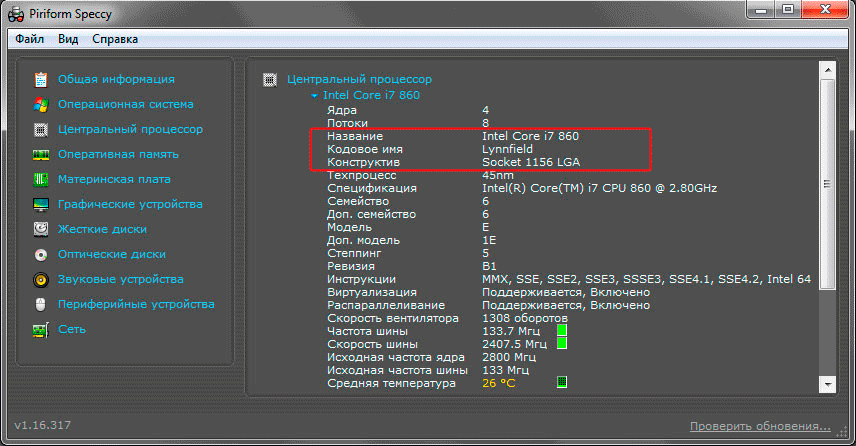Go to Материнская плата section

[114, 179]
